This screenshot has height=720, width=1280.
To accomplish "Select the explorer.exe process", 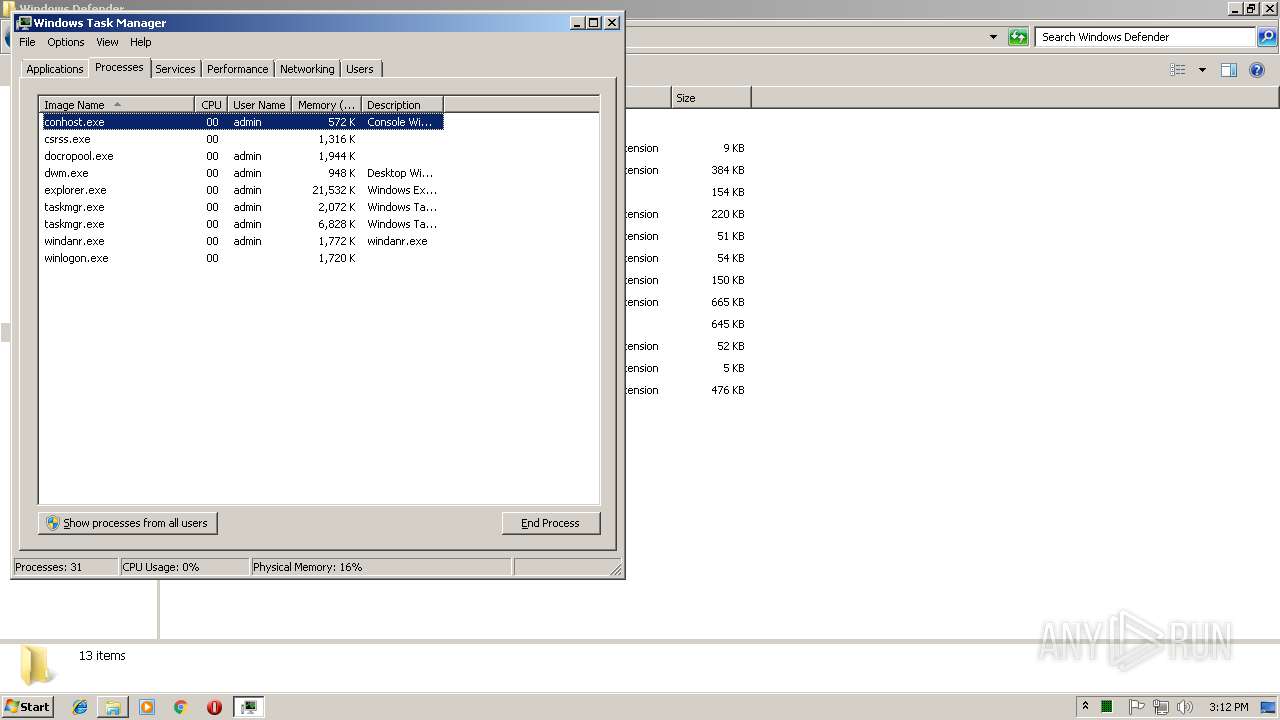I will tap(243, 190).
